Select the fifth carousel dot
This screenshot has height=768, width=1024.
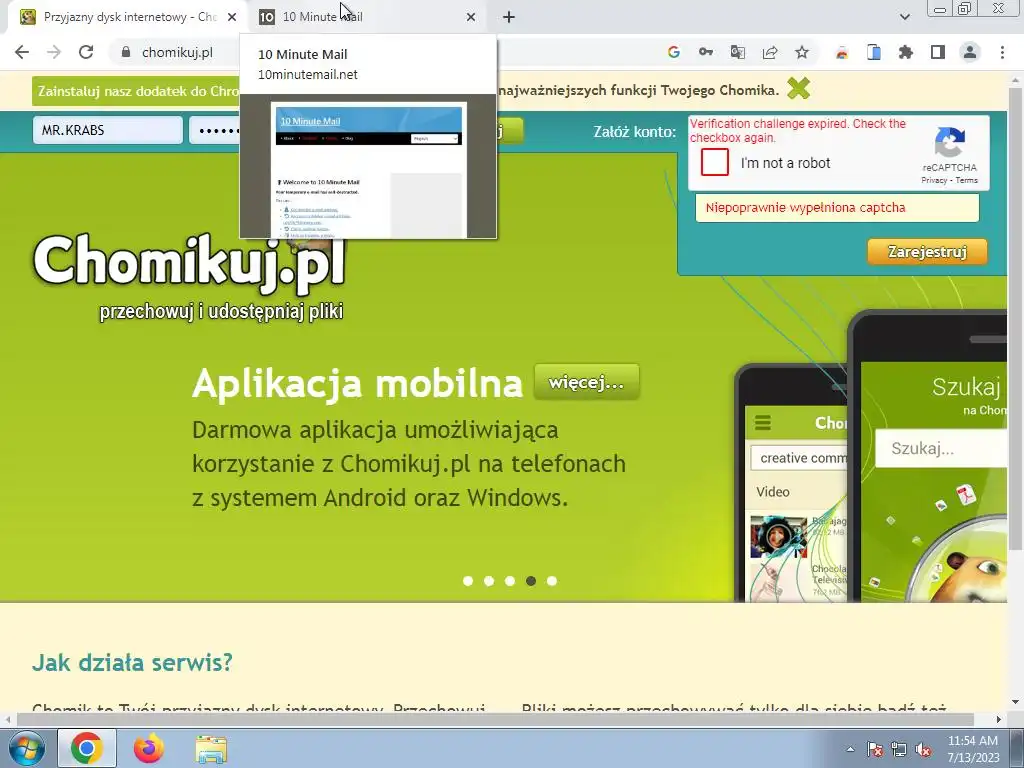tap(552, 581)
